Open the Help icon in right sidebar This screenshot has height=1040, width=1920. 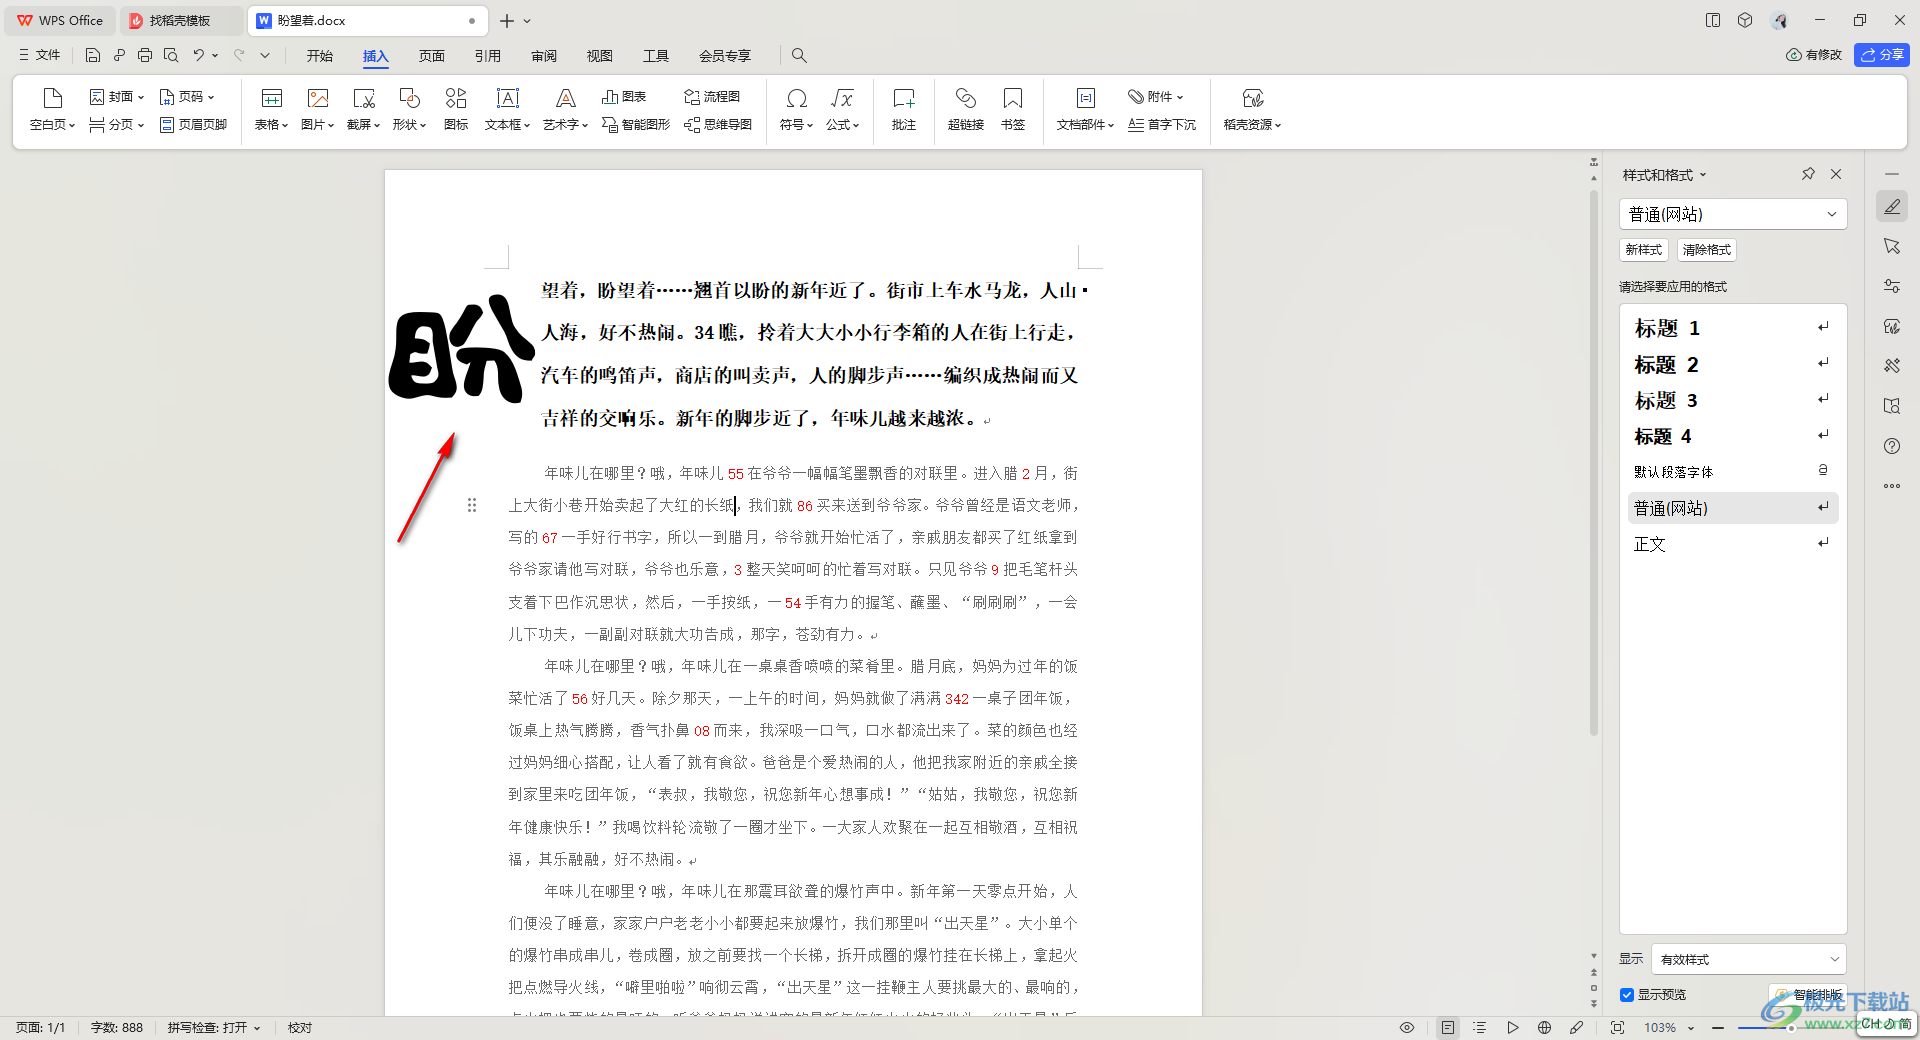1892,446
